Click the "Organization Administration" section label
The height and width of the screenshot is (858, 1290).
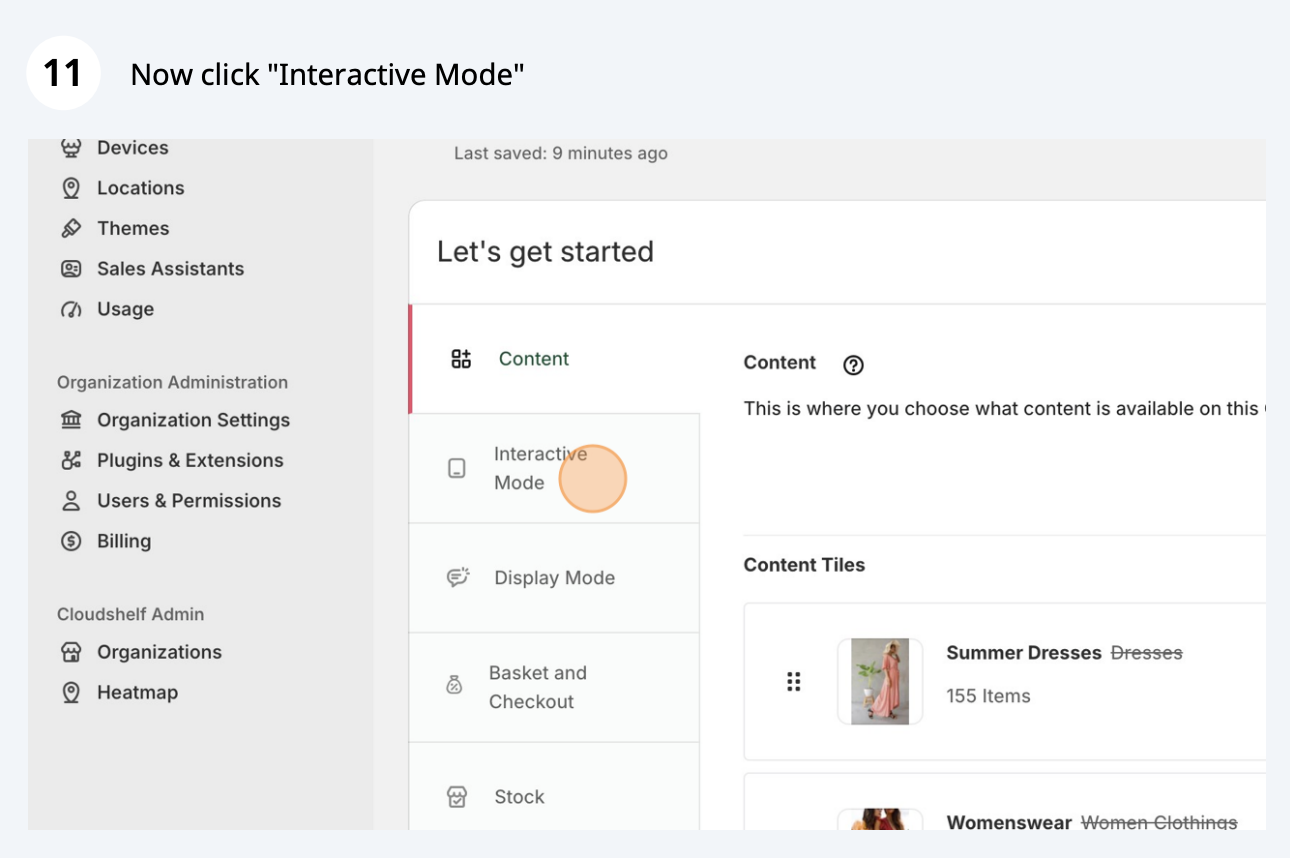pos(172,382)
